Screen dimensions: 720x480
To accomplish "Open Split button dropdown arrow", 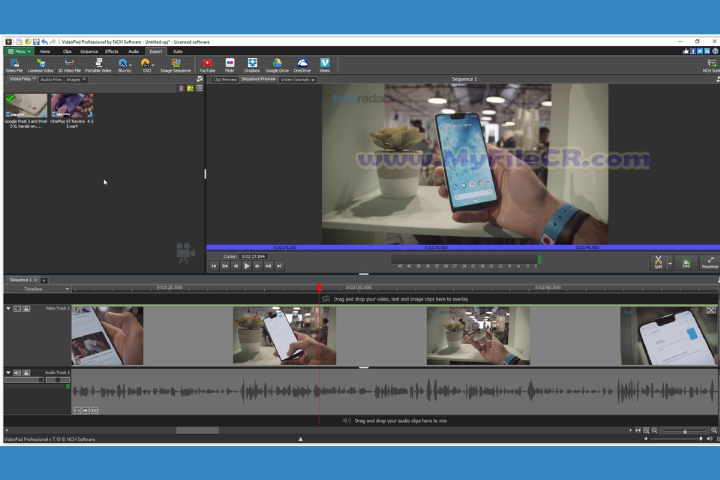I will 670,263.
